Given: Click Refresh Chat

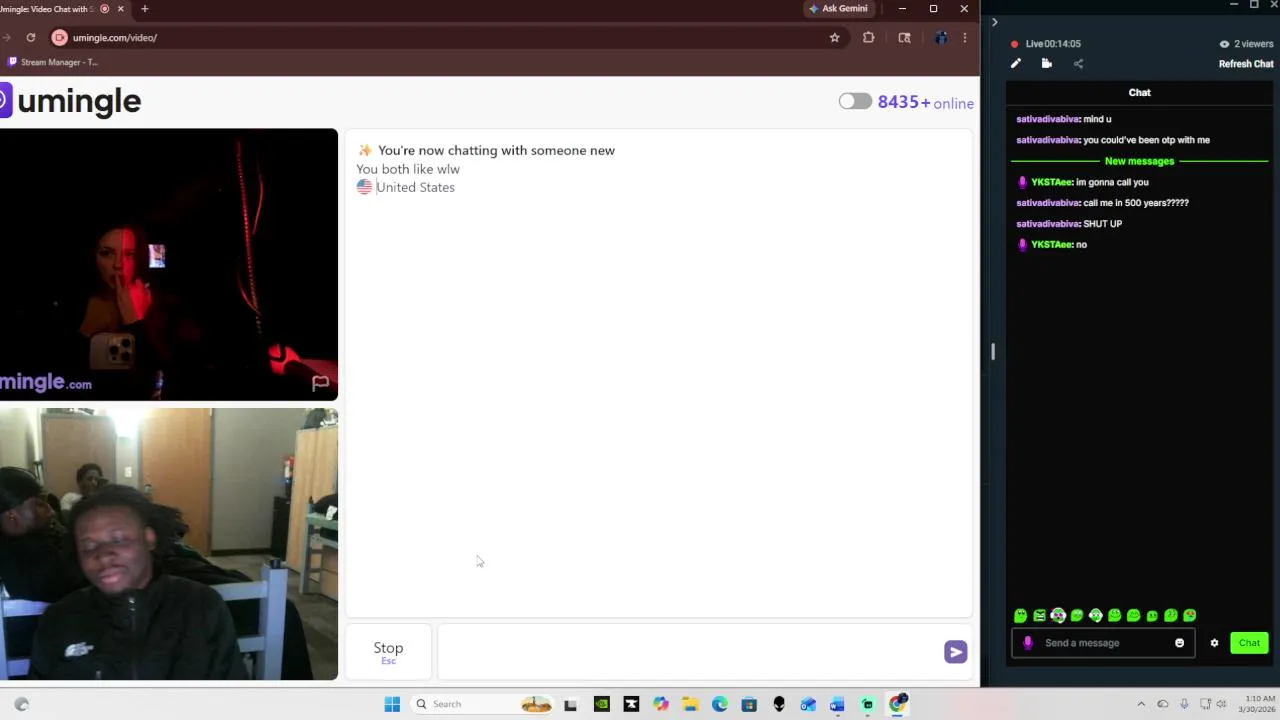Looking at the screenshot, I should pos(1246,64).
